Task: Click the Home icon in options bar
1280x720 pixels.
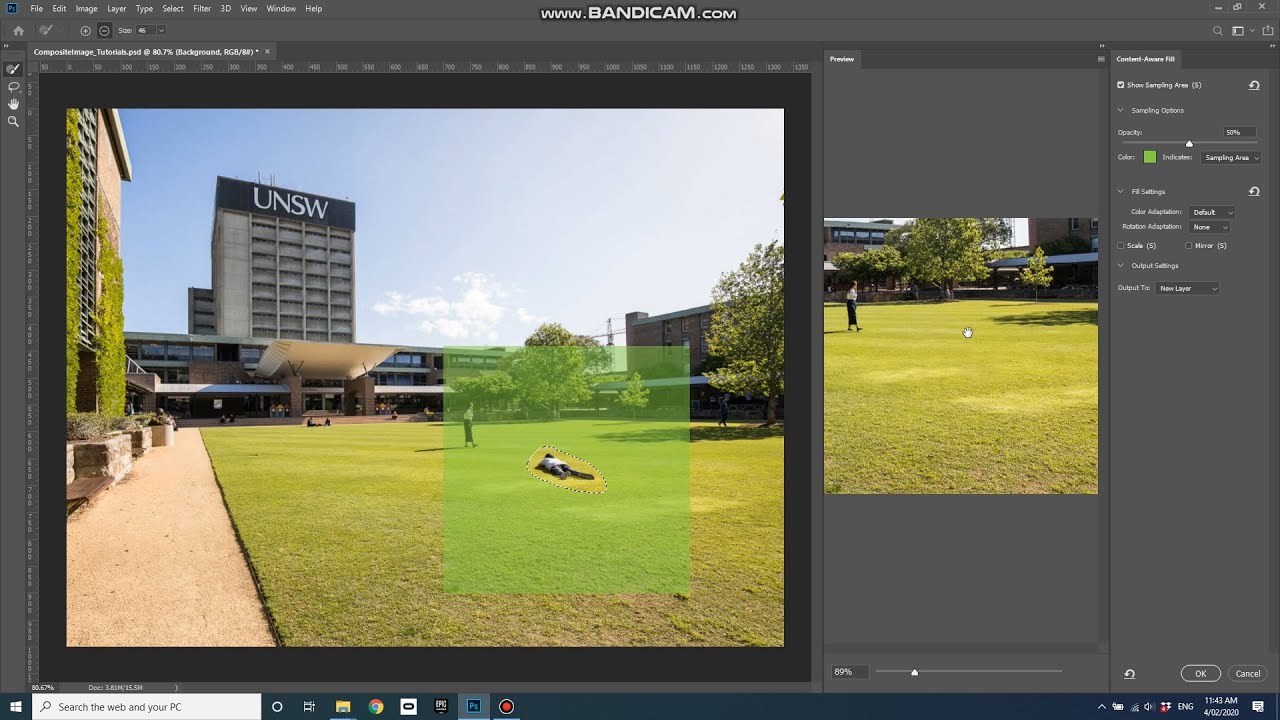Action: pos(18,31)
